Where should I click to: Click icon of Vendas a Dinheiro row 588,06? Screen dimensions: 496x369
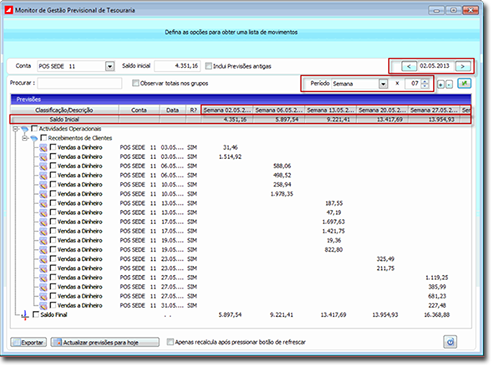coord(43,166)
